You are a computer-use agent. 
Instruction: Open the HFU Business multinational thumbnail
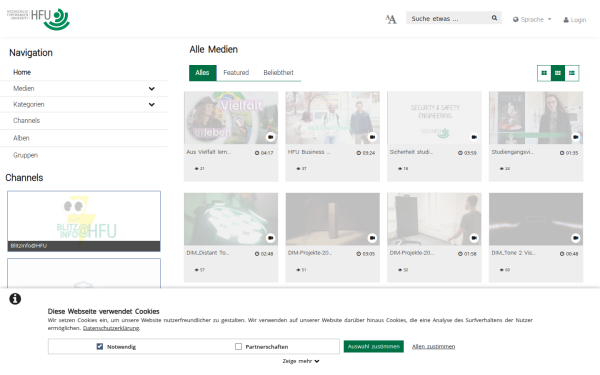pyautogui.click(x=333, y=117)
